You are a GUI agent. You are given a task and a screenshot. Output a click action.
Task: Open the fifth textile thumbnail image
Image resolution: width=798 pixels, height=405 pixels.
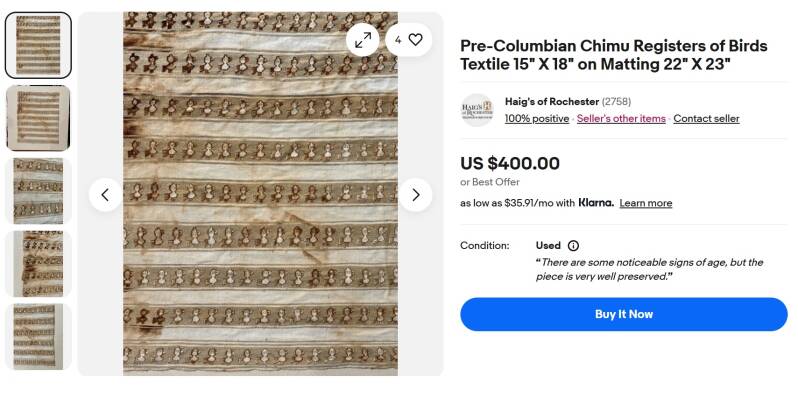pyautogui.click(x=38, y=336)
